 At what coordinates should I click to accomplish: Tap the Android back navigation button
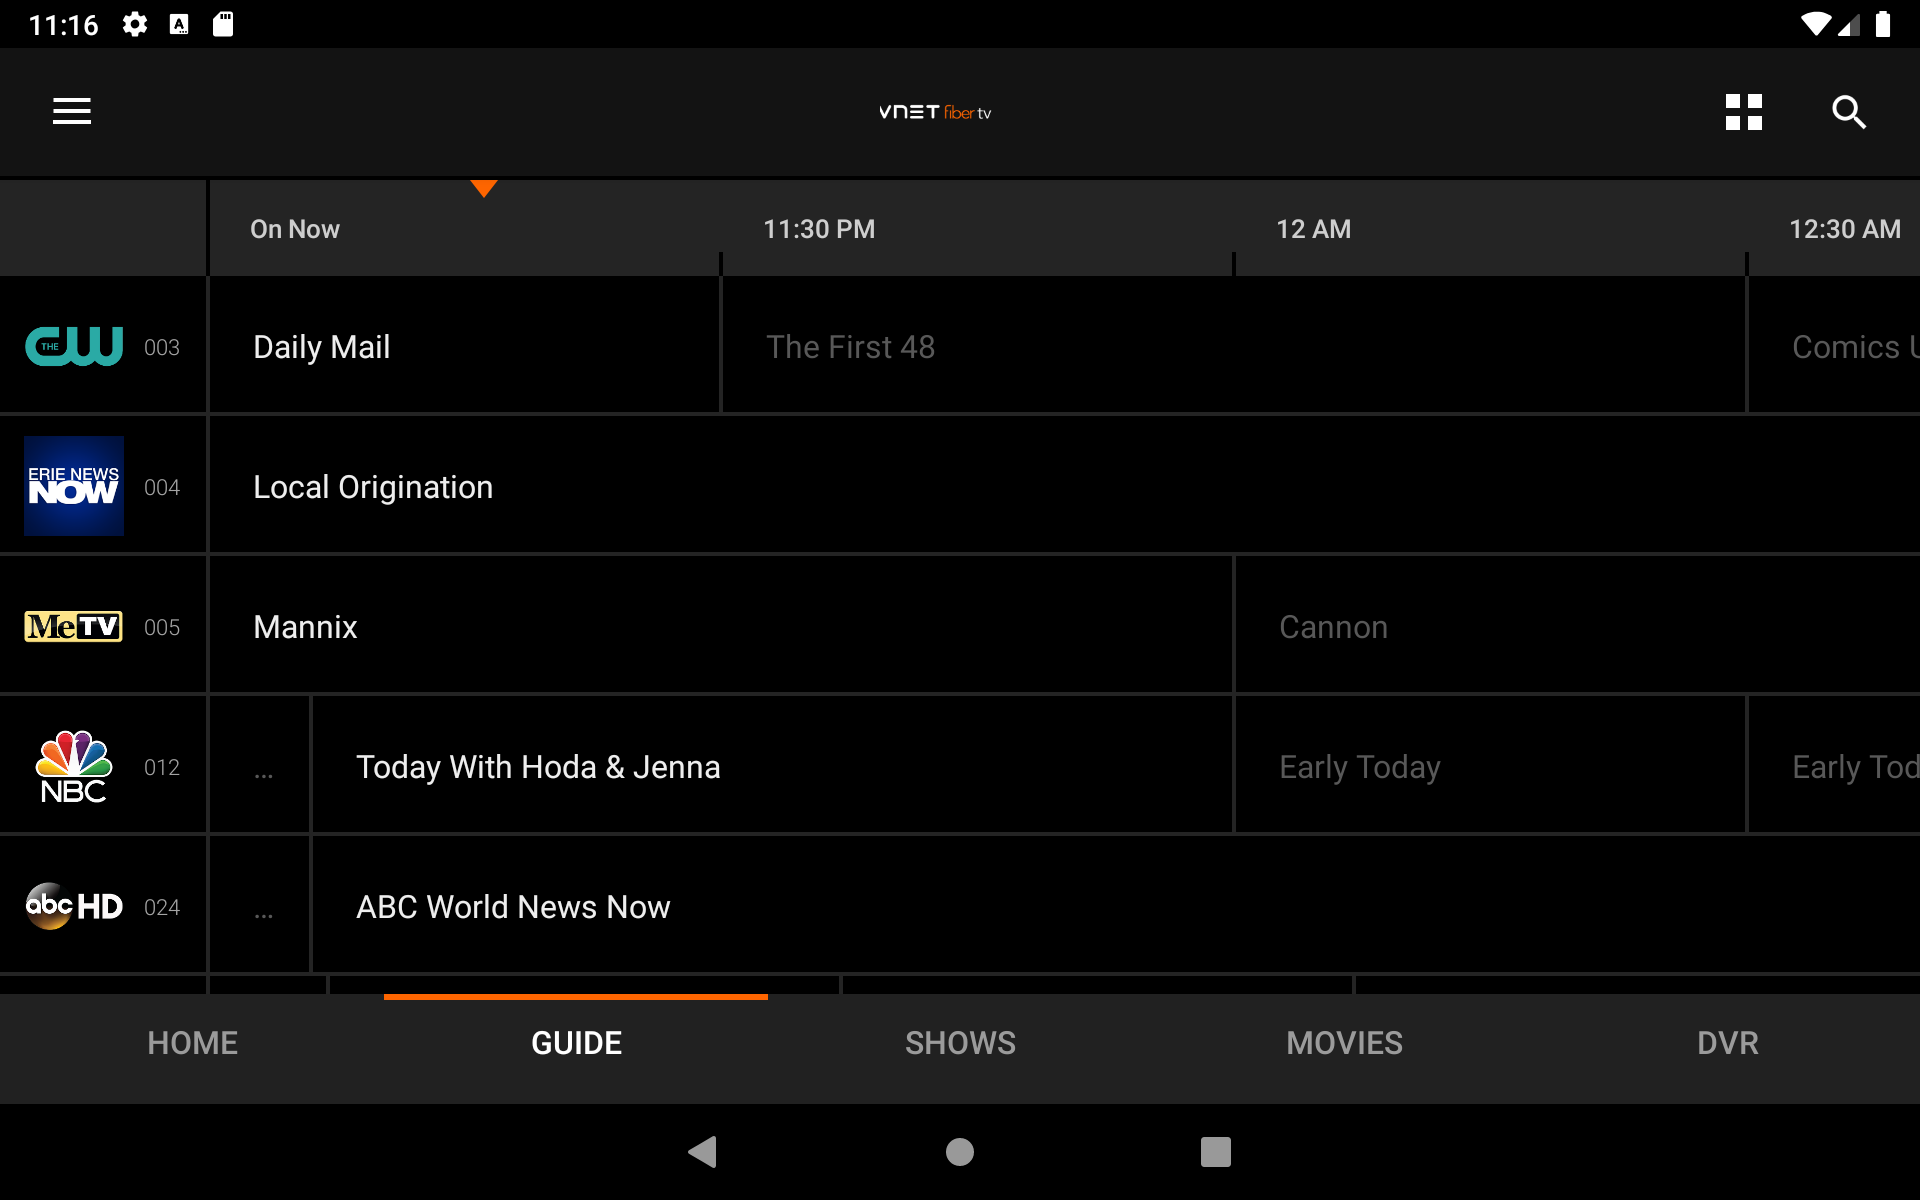[x=703, y=1151]
